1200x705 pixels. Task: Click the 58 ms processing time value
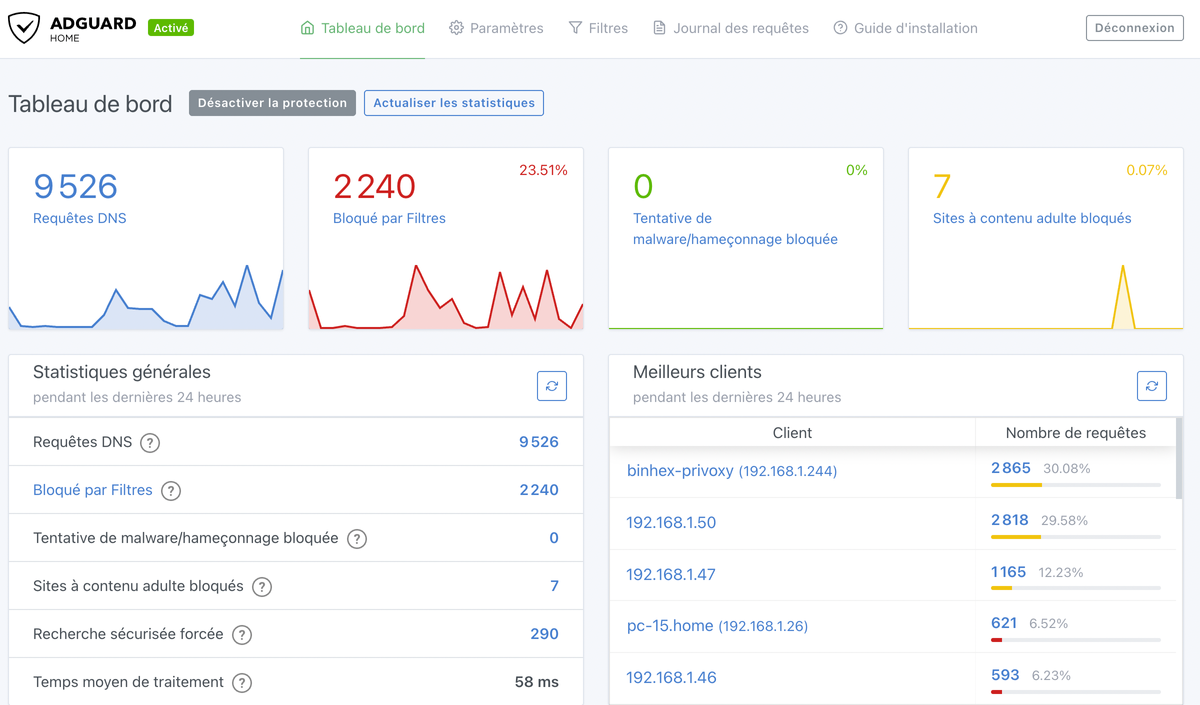[x=537, y=682]
